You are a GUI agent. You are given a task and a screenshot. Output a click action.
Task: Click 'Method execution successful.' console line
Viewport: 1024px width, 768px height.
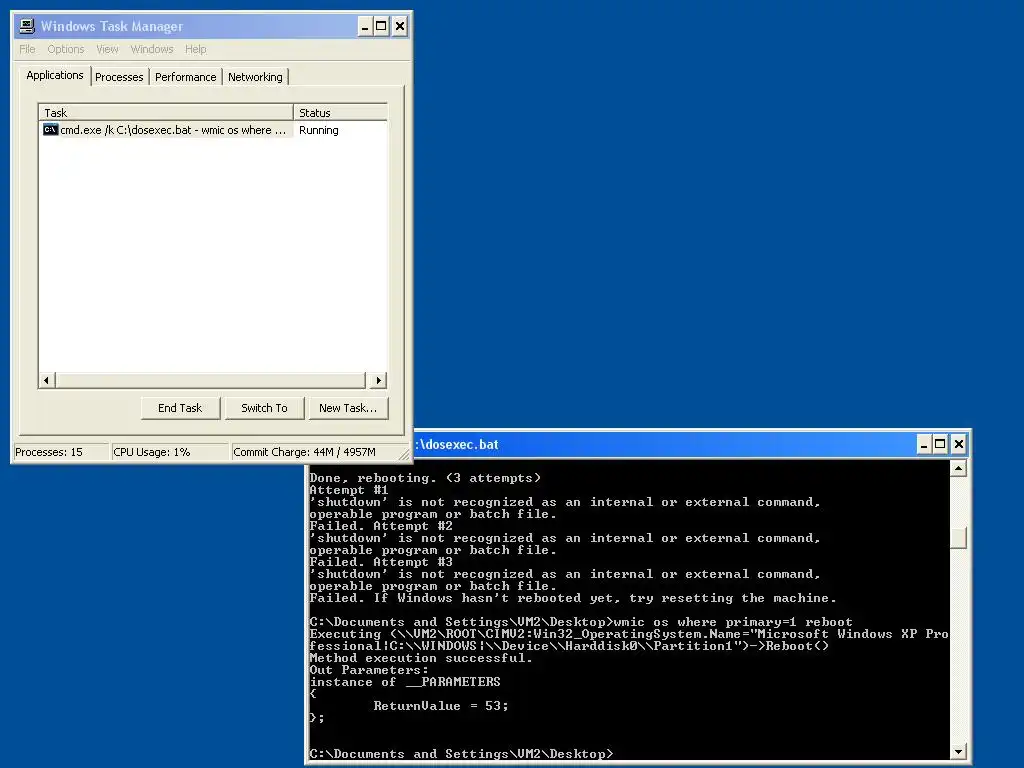[421, 658]
